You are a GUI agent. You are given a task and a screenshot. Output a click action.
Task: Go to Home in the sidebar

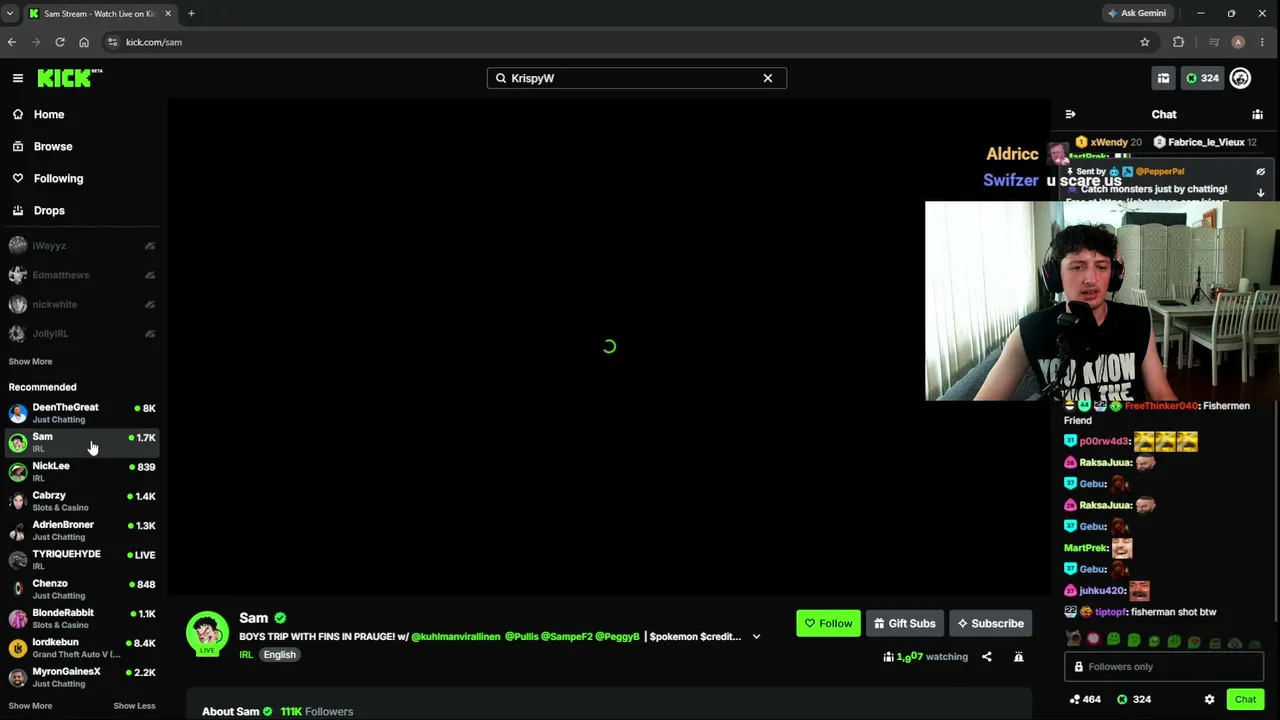click(x=80, y=114)
